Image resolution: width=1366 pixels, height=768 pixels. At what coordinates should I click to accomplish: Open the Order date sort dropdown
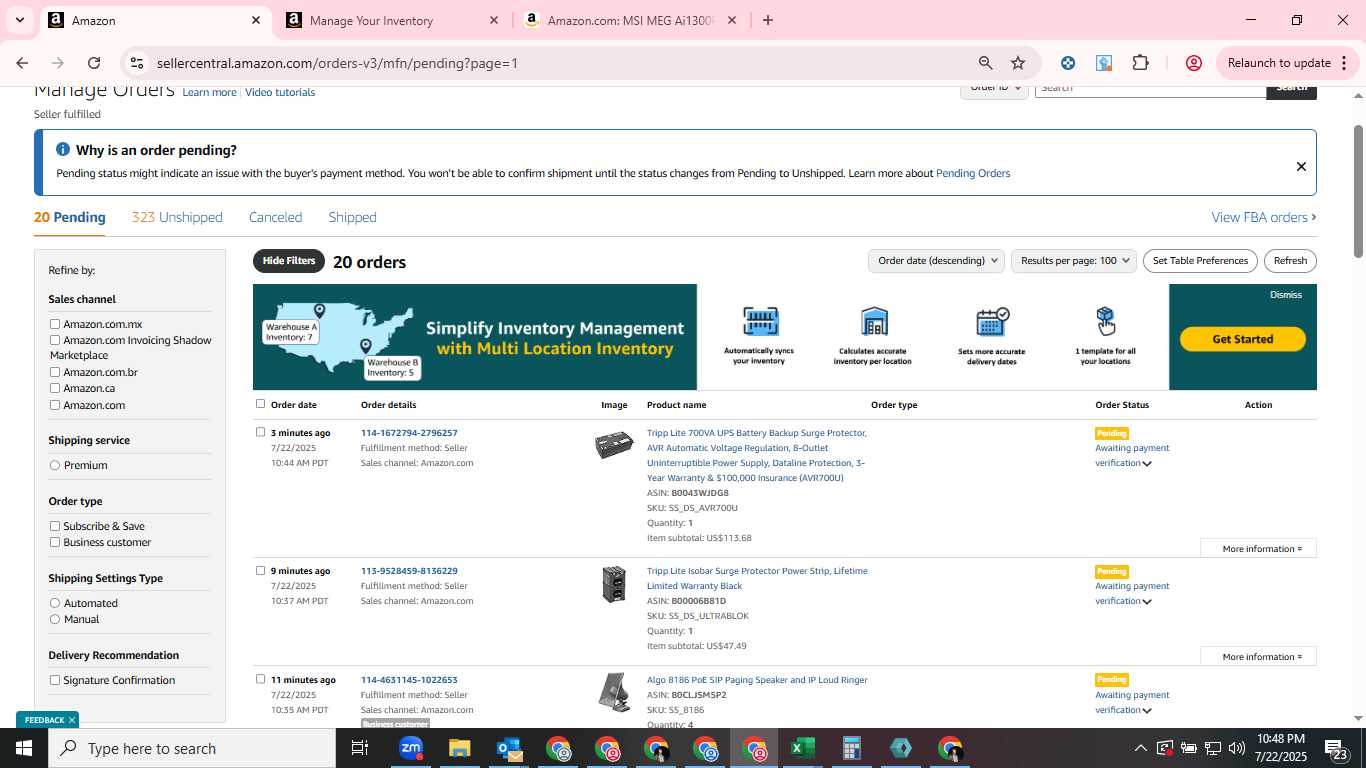(x=936, y=261)
